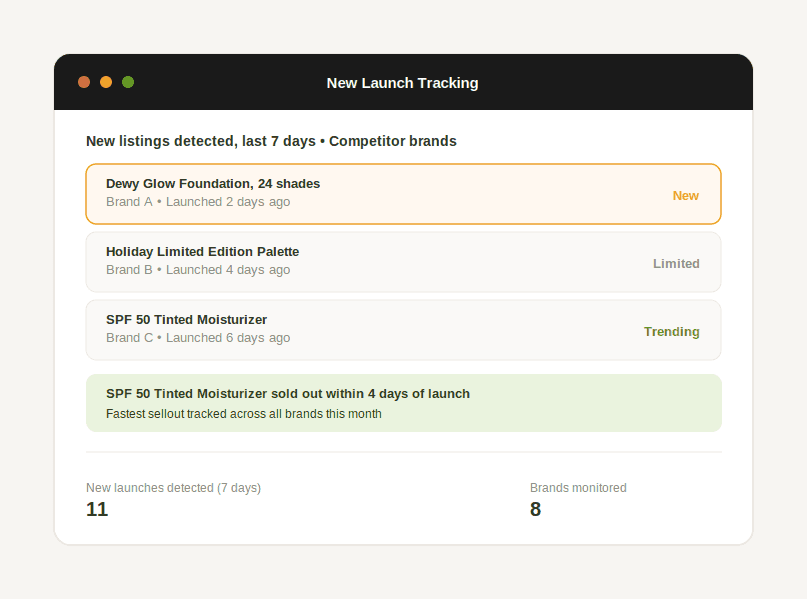The image size is (807, 599).
Task: Open the SPF 50 Tinted Moisturizer listing card
Action: 404,330
